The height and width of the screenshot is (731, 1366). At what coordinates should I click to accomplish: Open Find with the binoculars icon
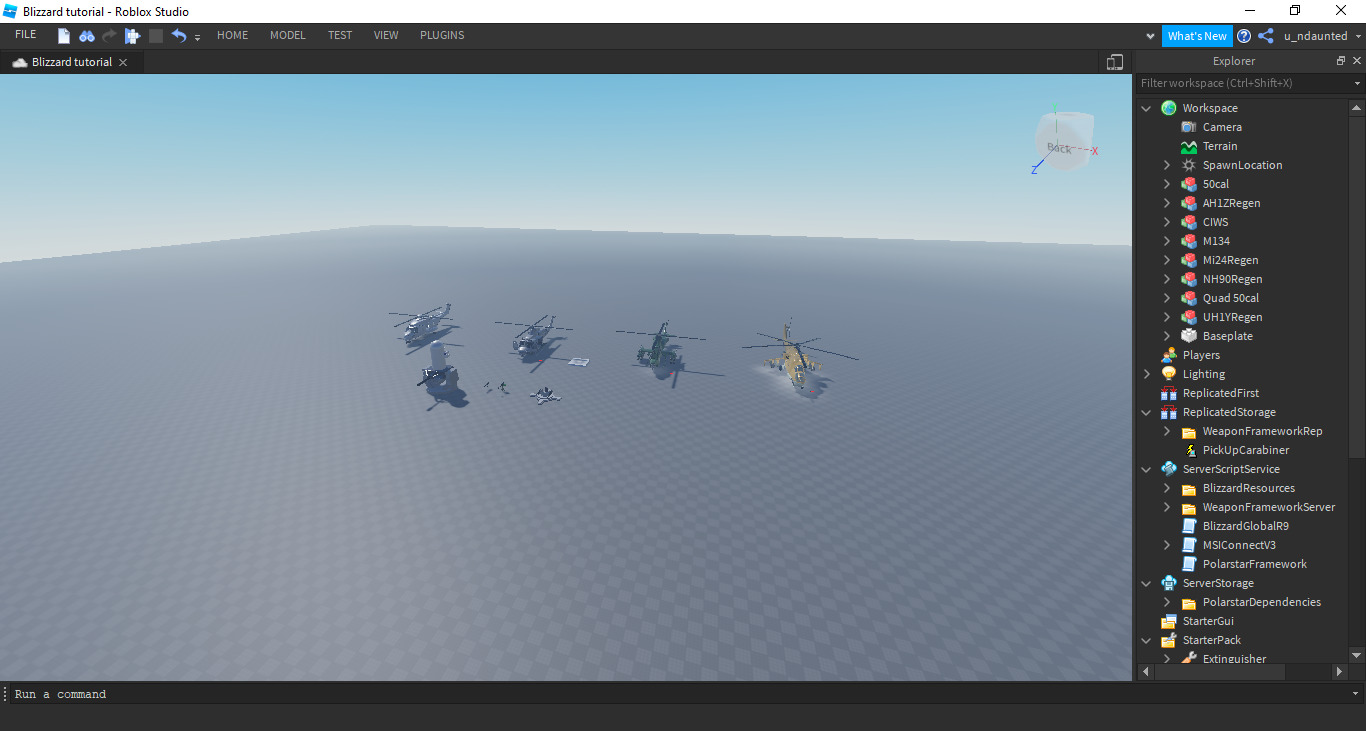point(87,36)
